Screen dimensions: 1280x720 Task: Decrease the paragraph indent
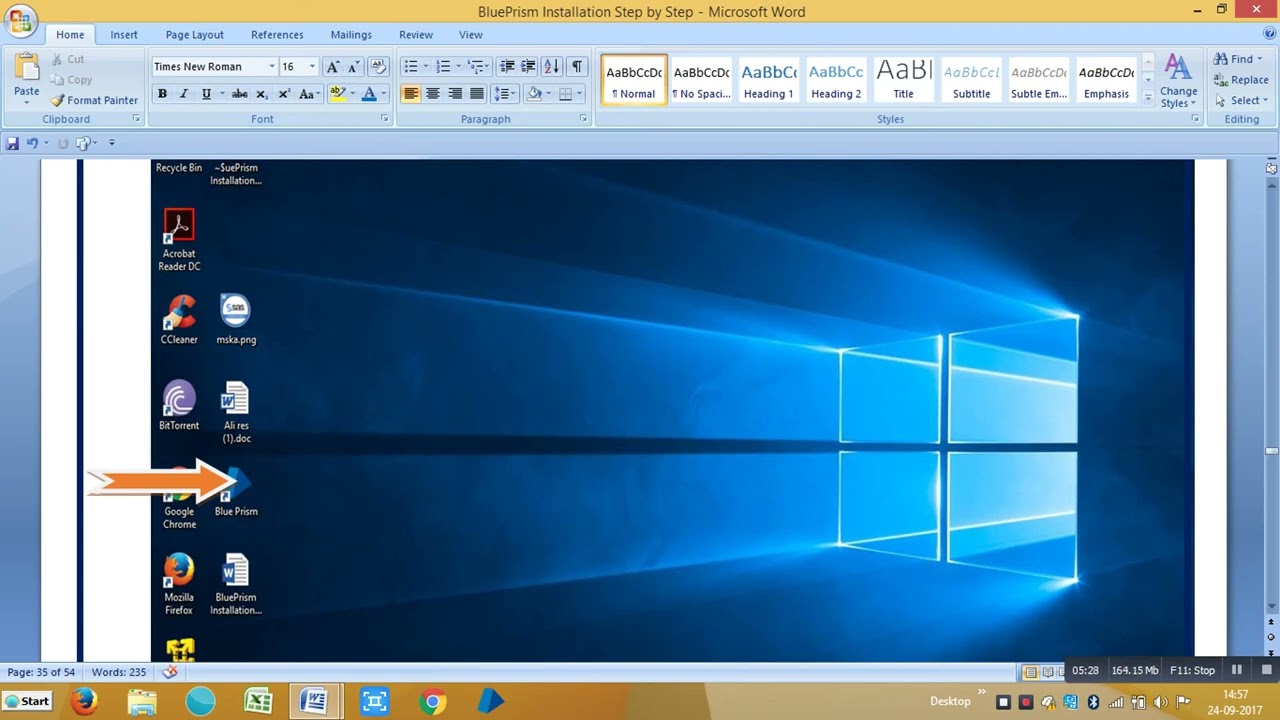[507, 66]
